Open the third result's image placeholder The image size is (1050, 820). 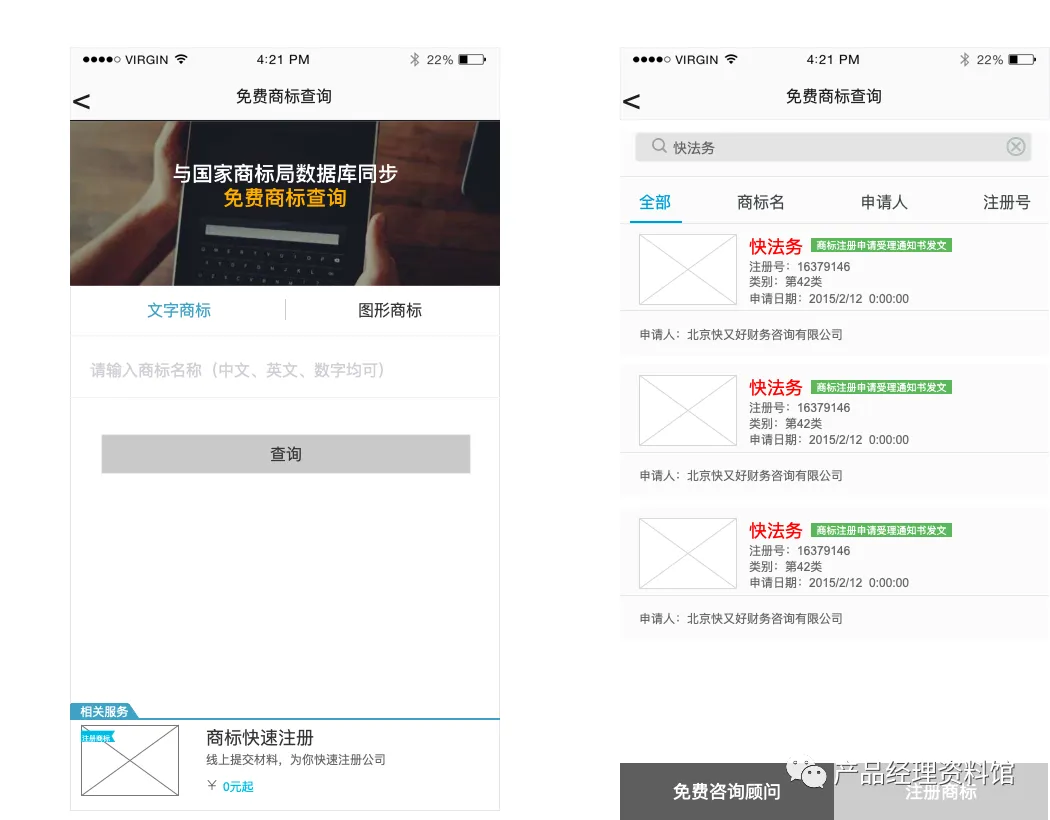point(688,554)
